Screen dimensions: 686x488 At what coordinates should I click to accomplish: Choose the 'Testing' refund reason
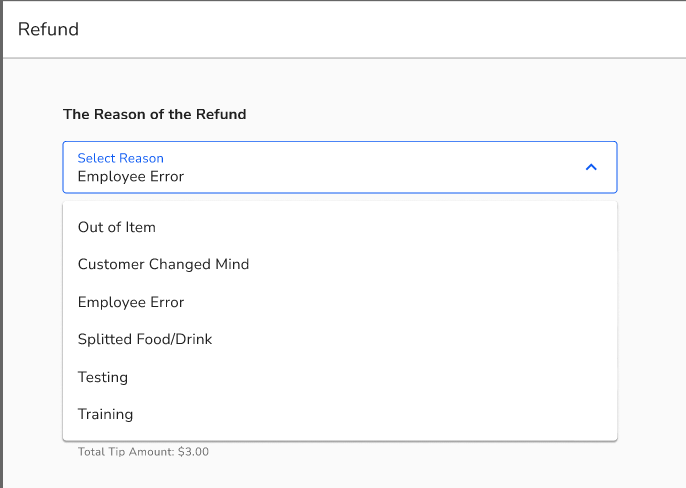click(103, 377)
